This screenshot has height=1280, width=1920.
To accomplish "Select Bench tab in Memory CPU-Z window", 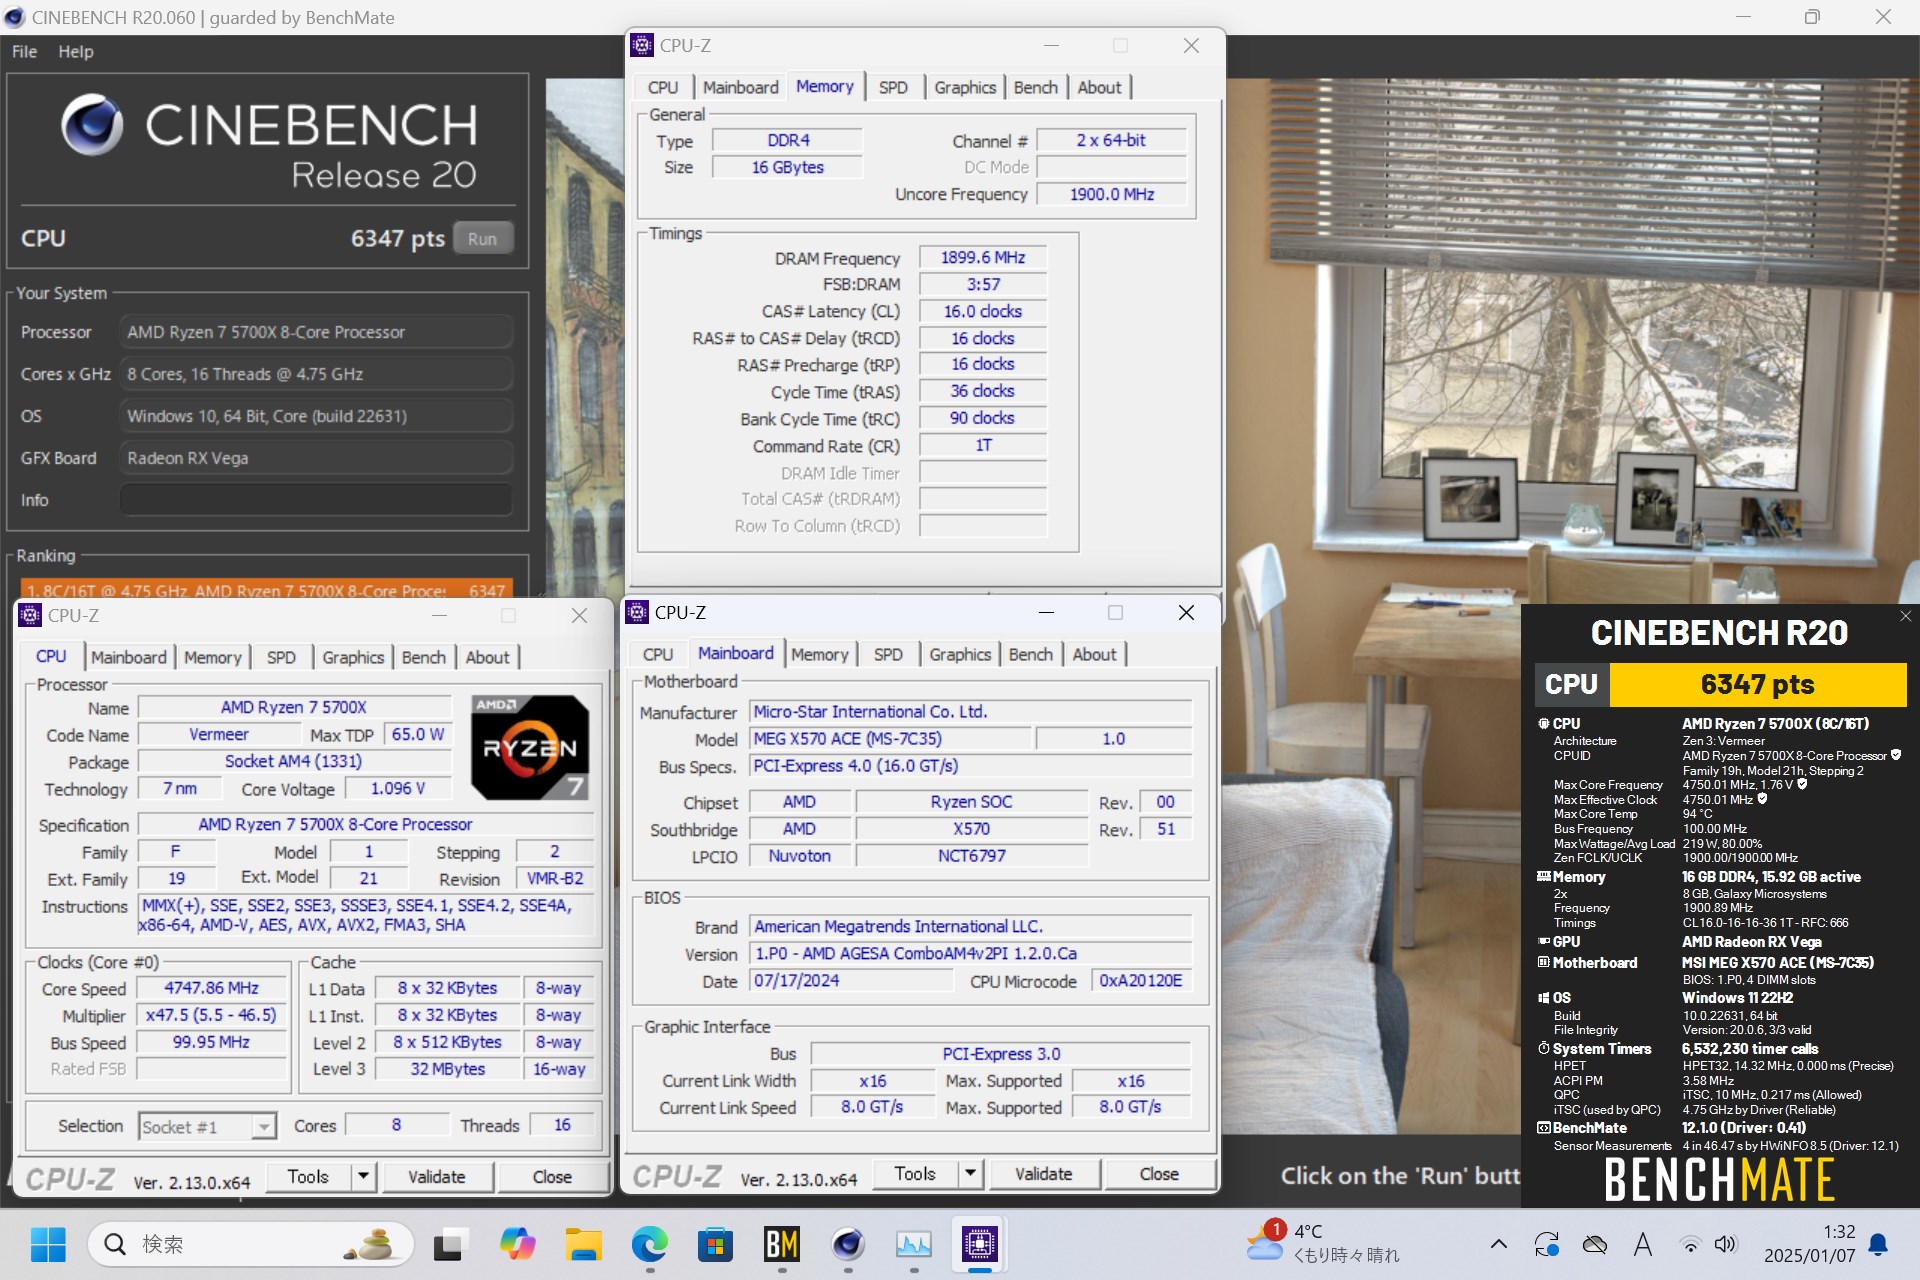I will 1035,88.
